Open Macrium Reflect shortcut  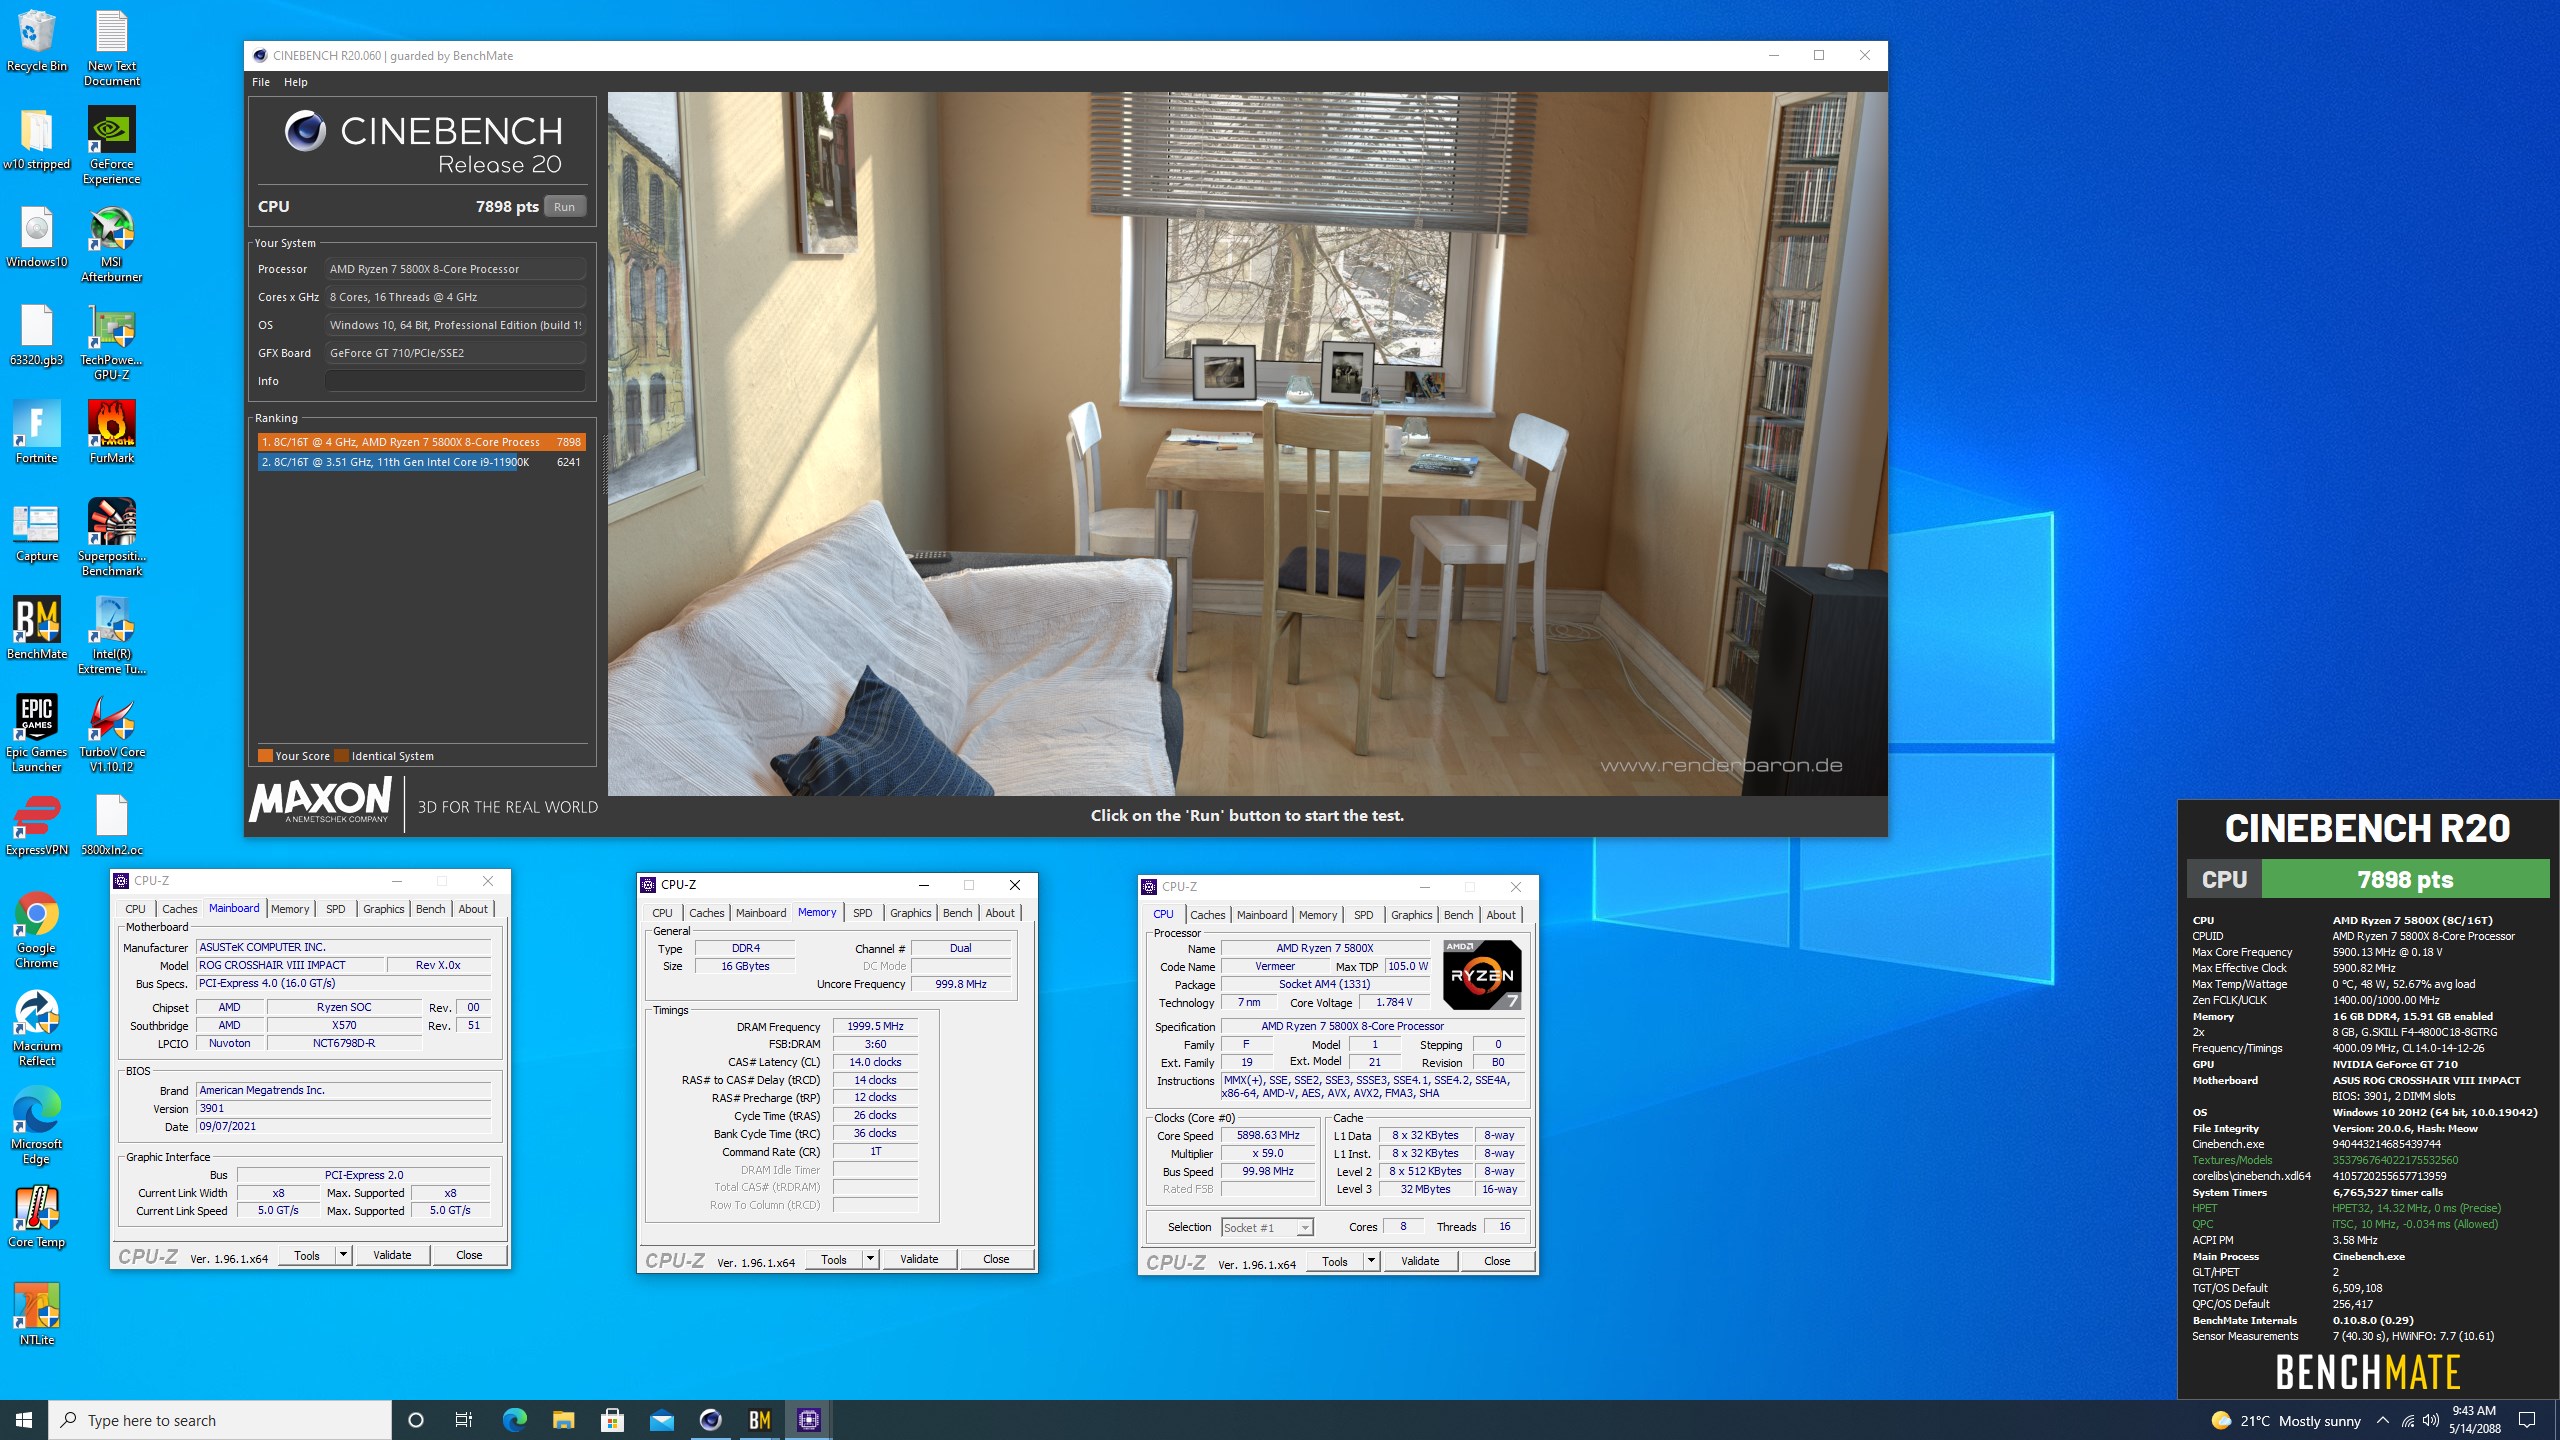36,1028
